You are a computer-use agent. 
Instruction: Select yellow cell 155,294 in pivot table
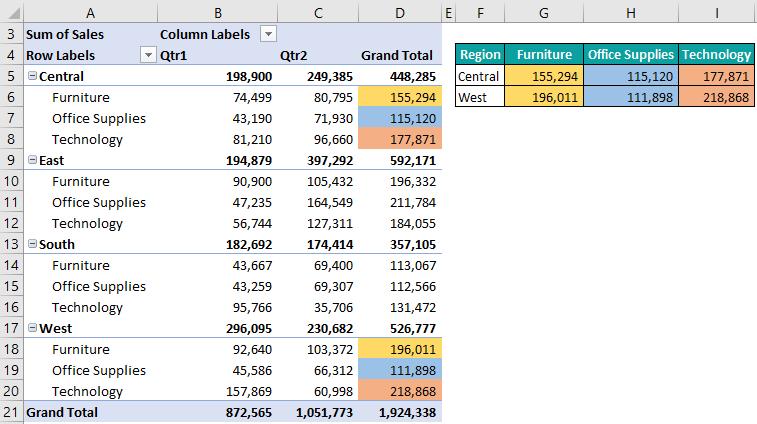[400, 97]
